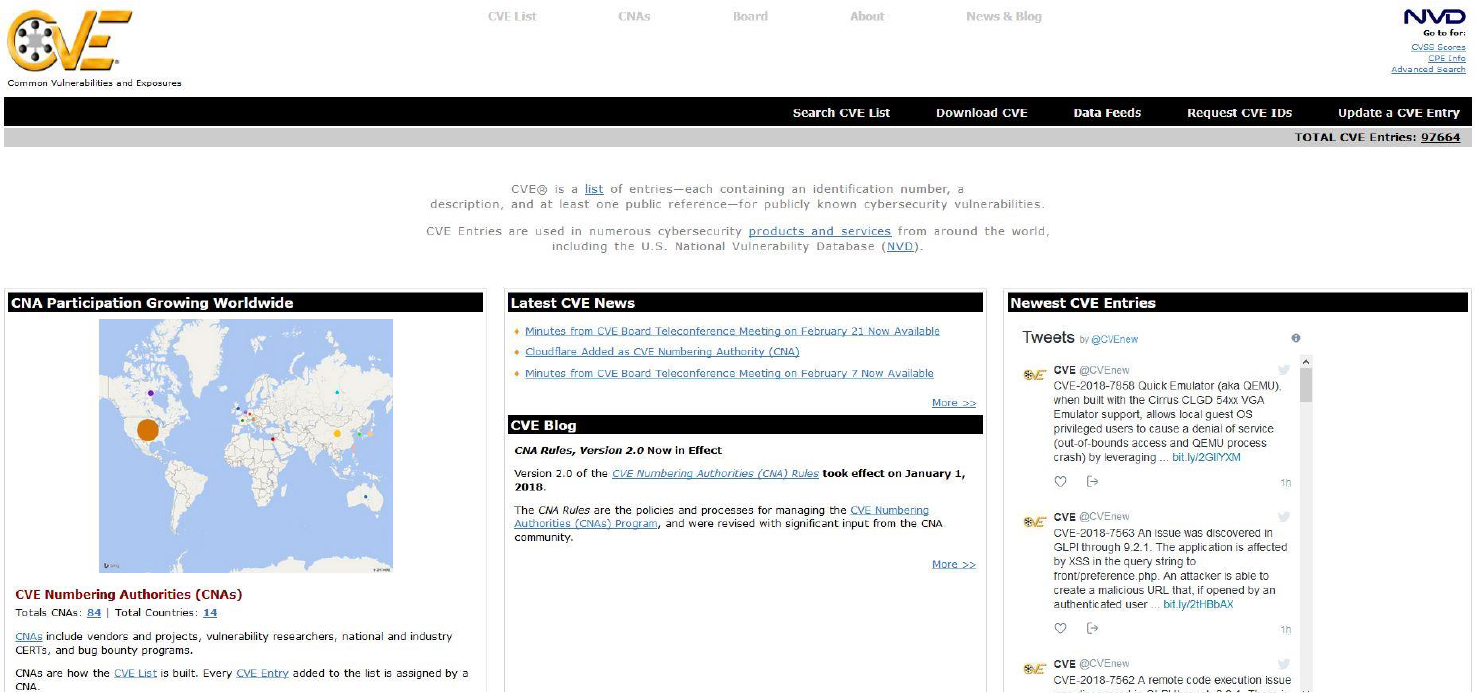Click the 1h timestamp on the CVE-2018-7563 tweet
This screenshot has height=693, width=1475.
coord(1285,629)
